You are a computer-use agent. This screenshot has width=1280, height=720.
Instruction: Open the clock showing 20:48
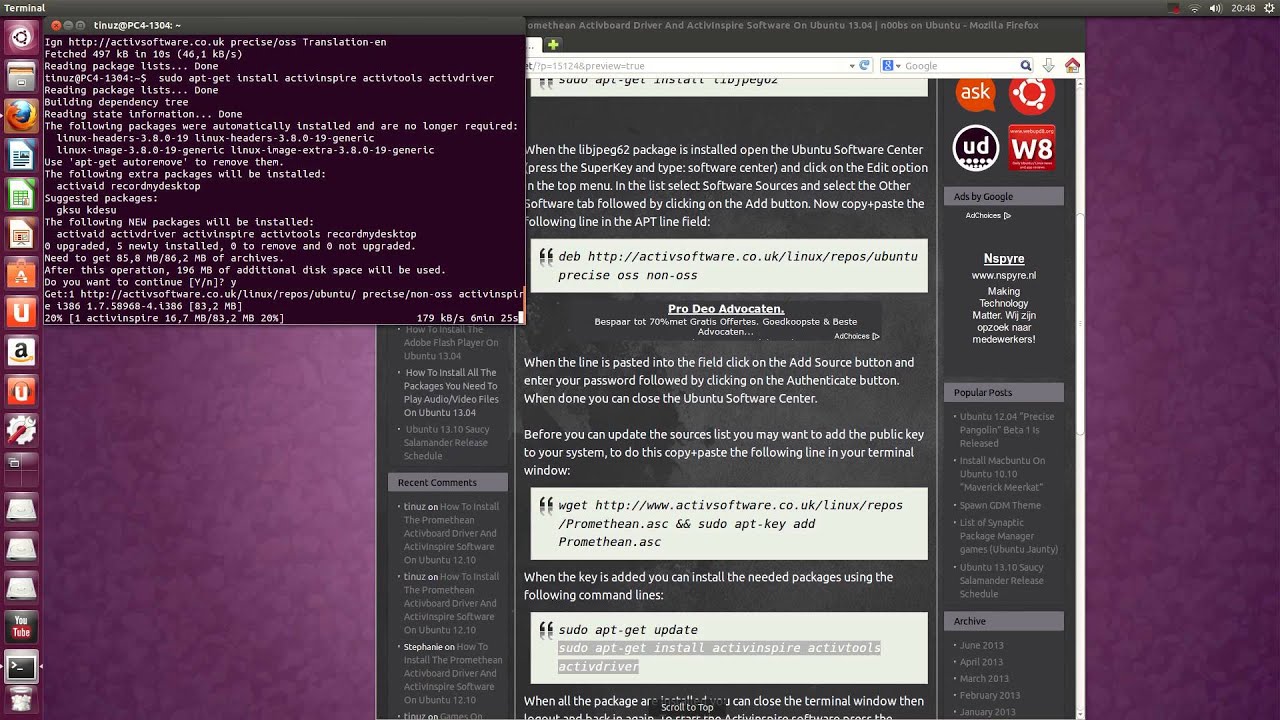[1243, 8]
